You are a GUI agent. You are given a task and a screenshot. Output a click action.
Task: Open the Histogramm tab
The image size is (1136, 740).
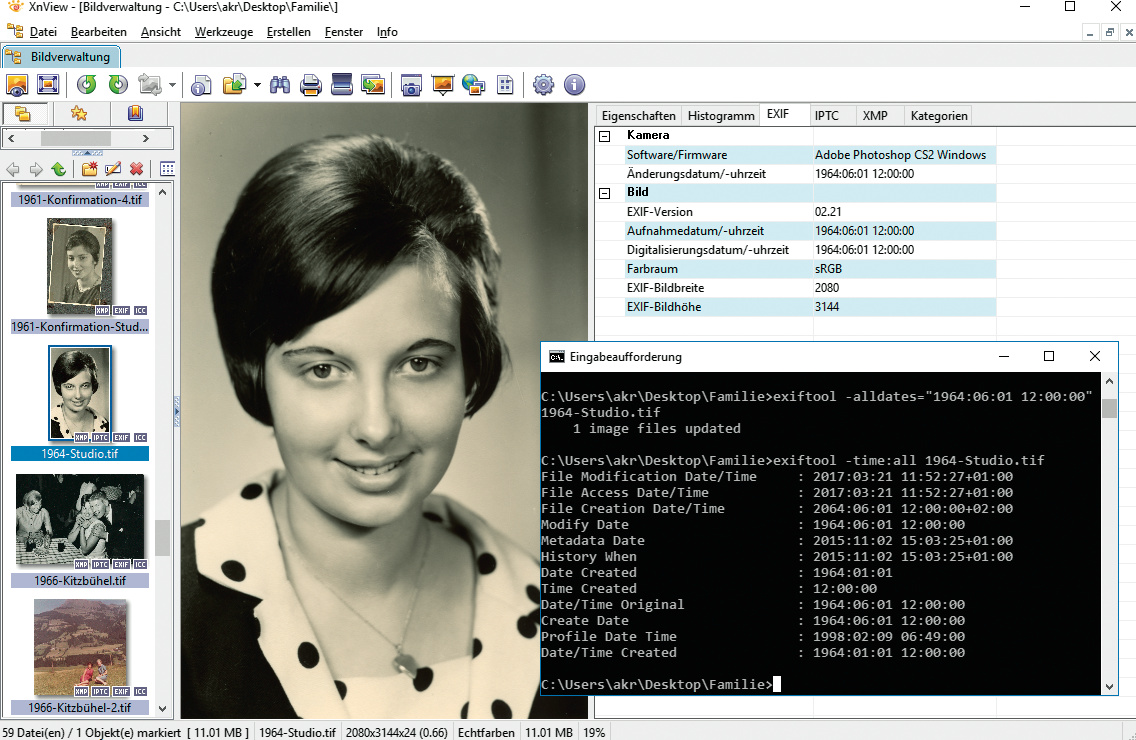(721, 116)
